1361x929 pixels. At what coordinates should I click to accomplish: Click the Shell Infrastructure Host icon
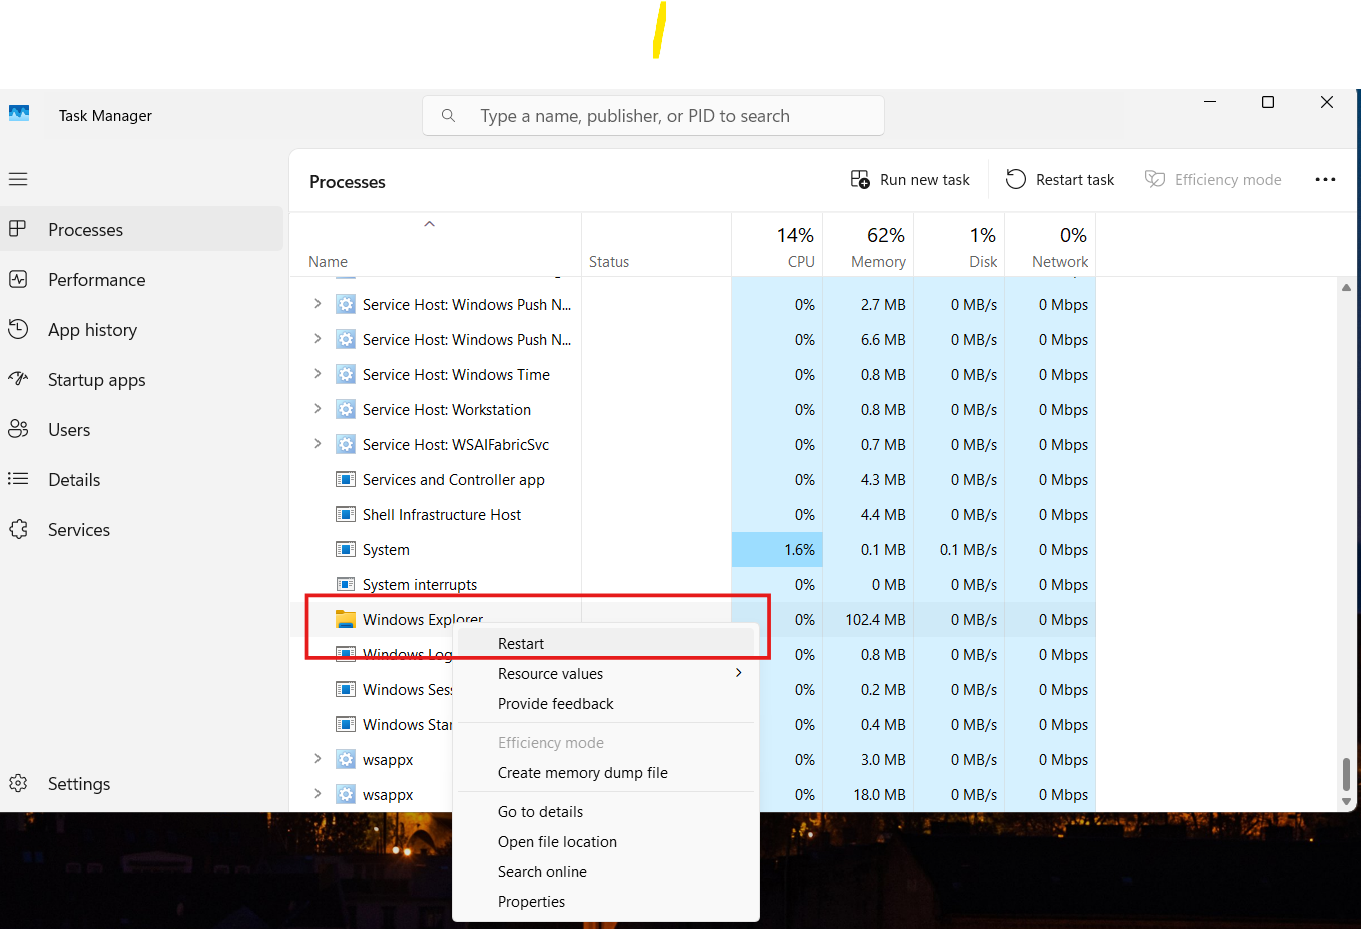(346, 514)
